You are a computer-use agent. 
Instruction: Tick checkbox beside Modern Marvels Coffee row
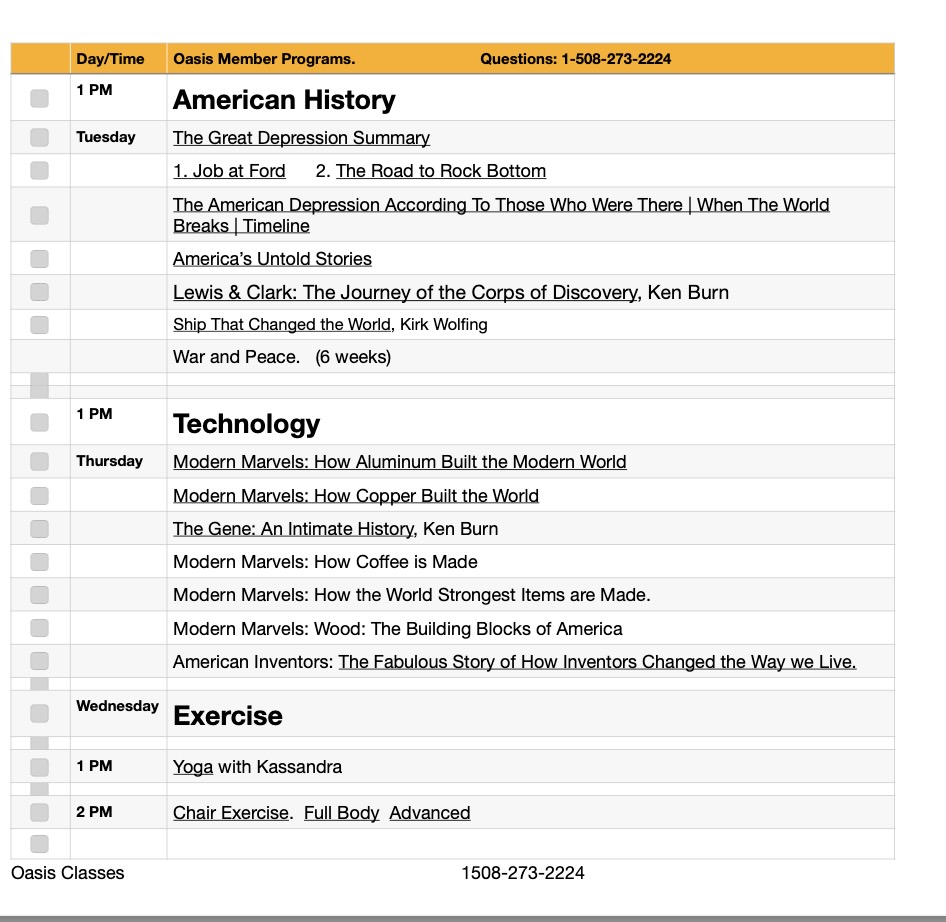tap(39, 562)
